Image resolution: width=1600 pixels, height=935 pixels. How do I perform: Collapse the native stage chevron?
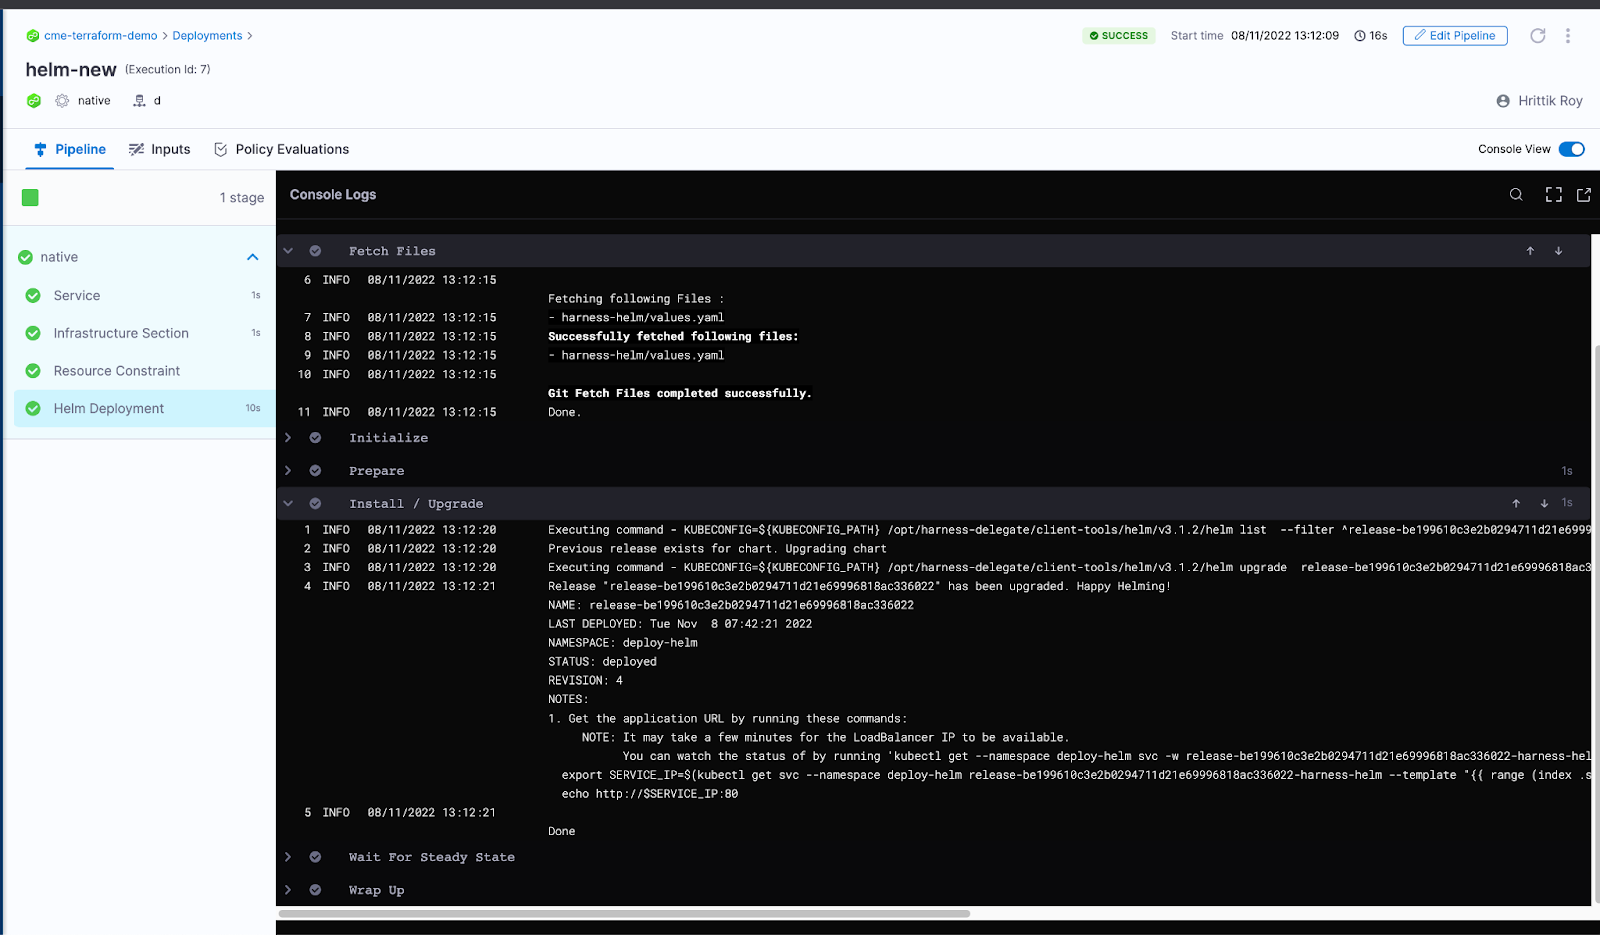click(x=253, y=257)
